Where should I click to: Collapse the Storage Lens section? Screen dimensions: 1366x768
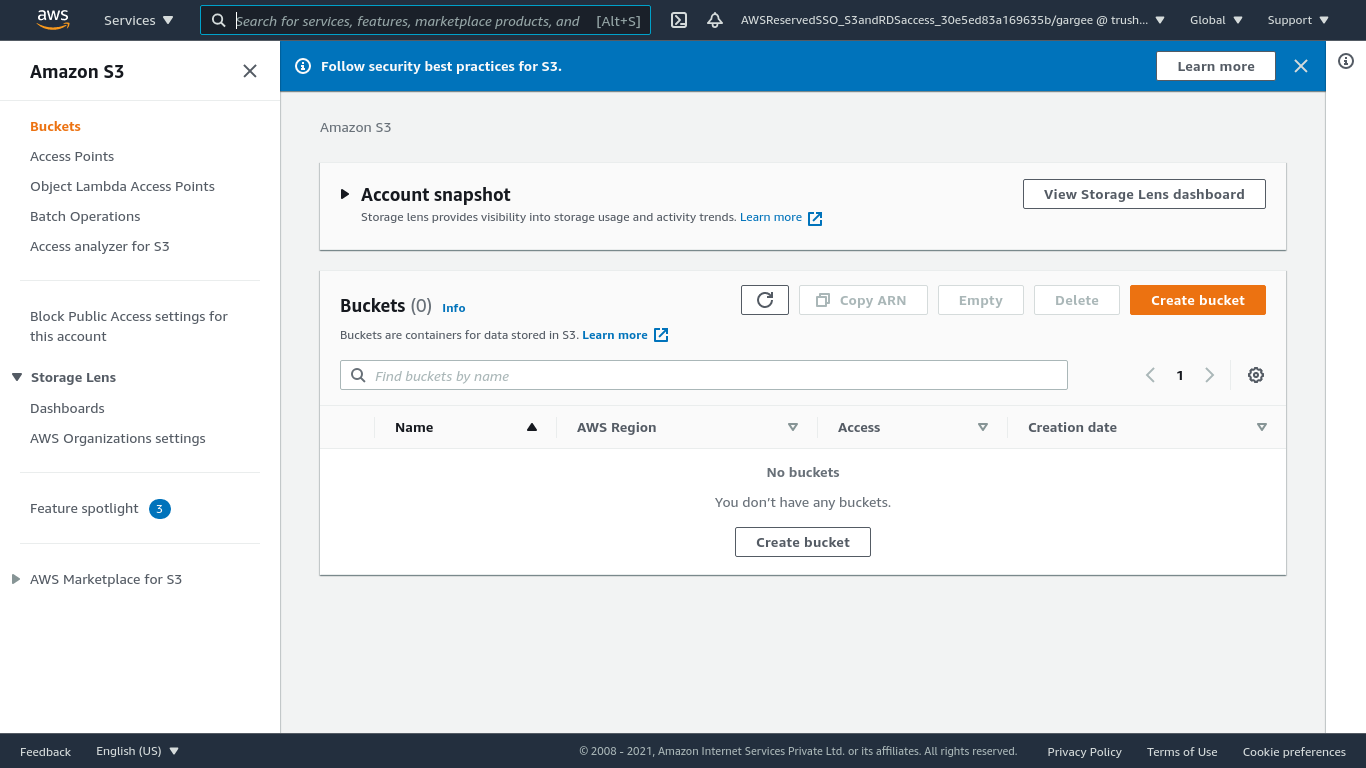17,377
